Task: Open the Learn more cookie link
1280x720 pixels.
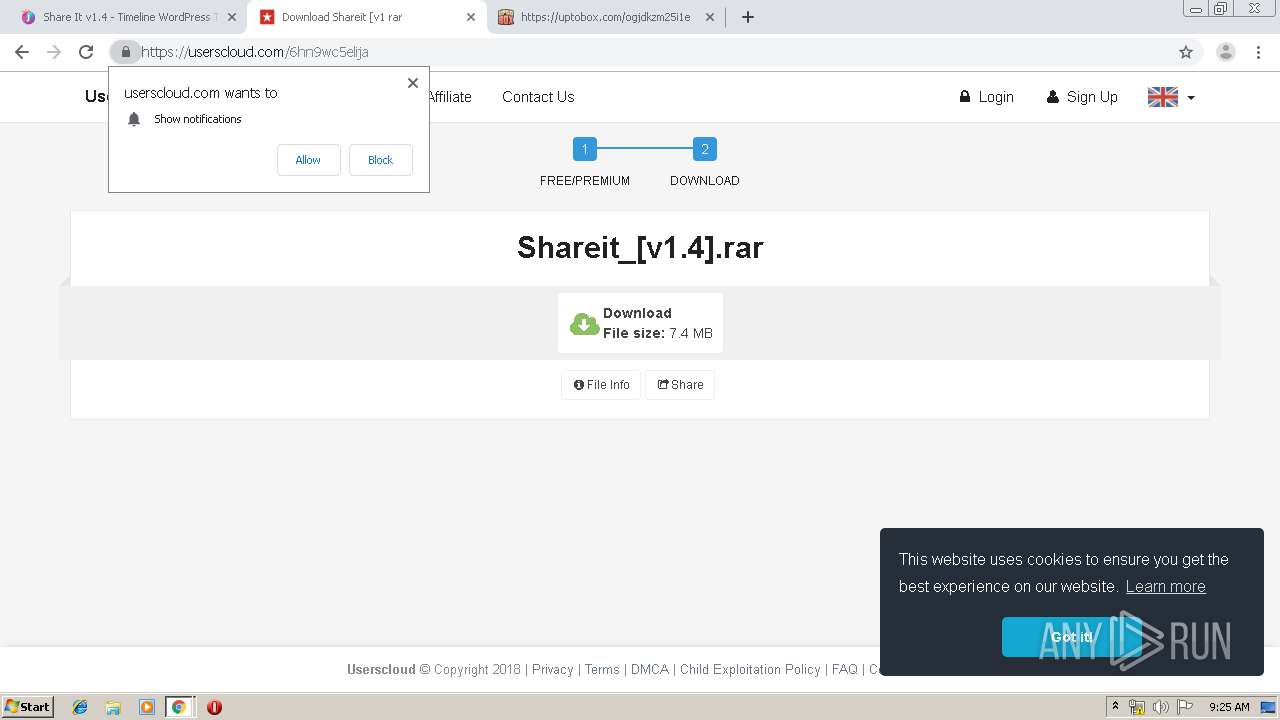Action: coord(1166,587)
